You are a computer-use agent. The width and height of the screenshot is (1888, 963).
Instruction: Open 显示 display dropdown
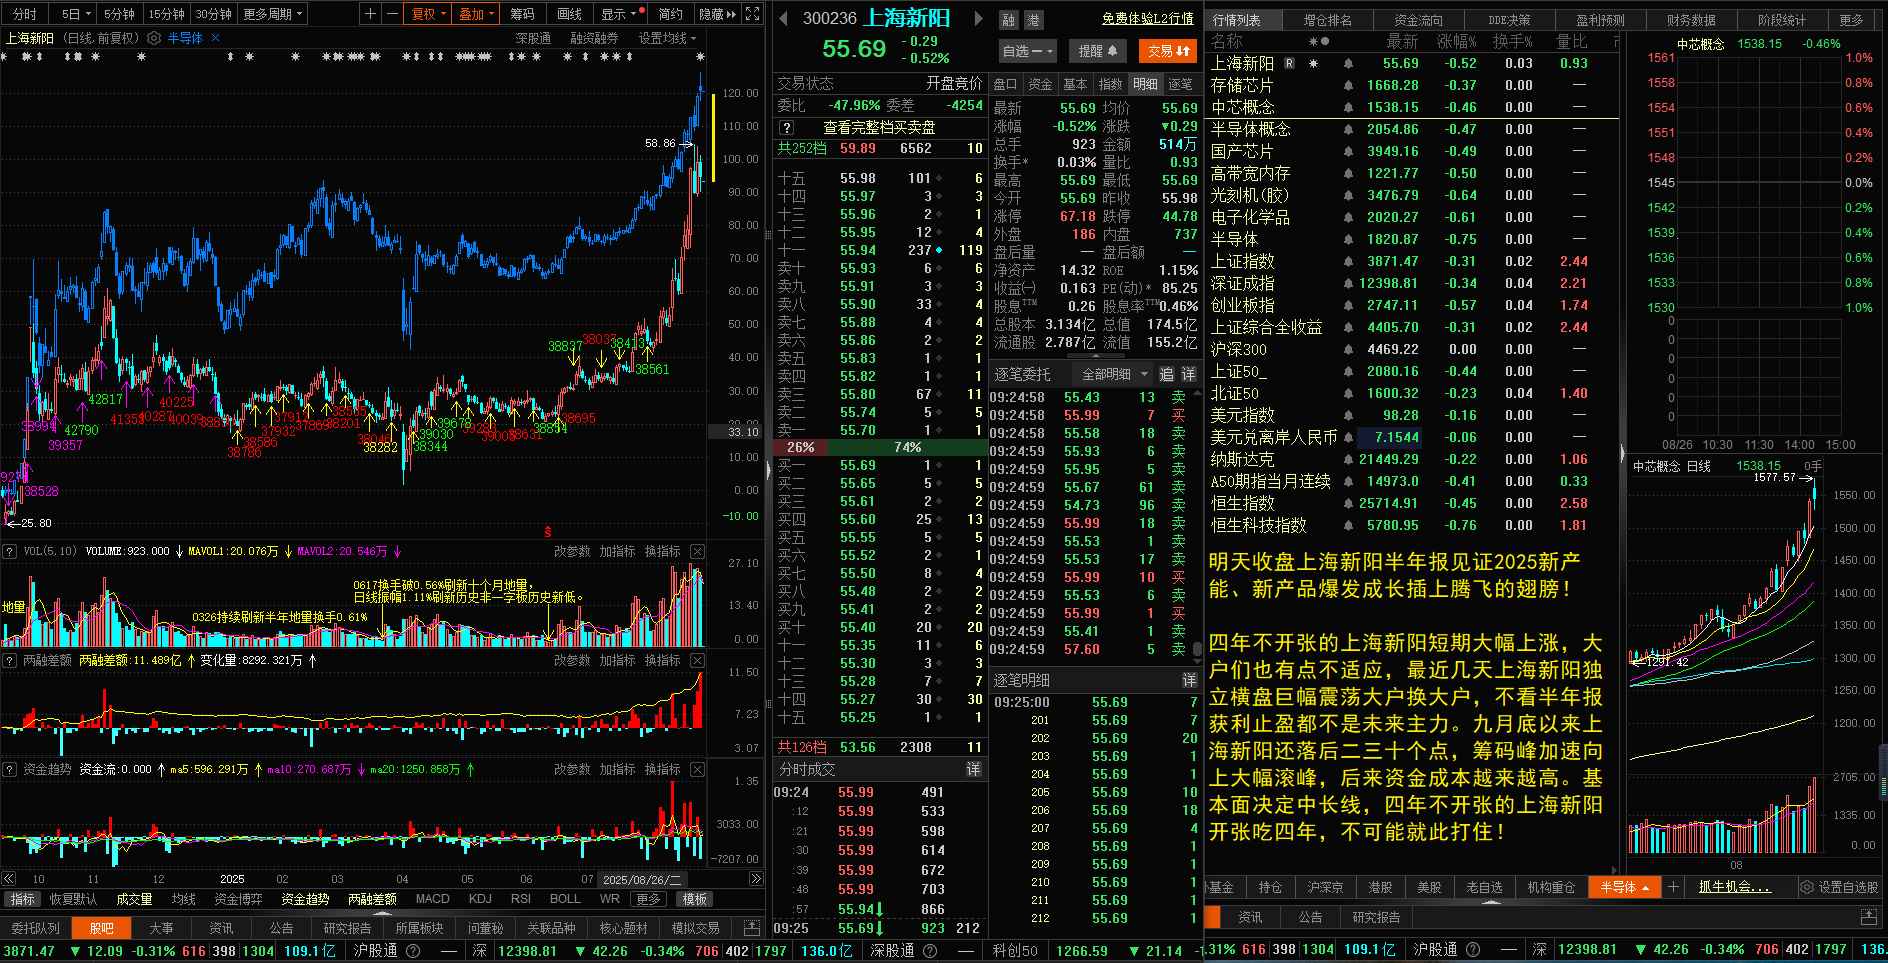coord(618,14)
